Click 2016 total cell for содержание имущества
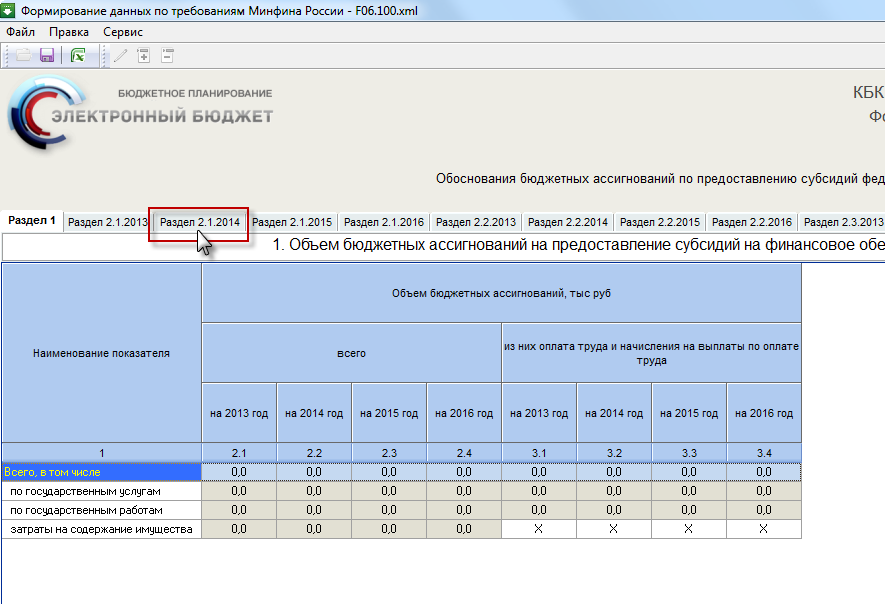885x604 pixels. tap(464, 529)
